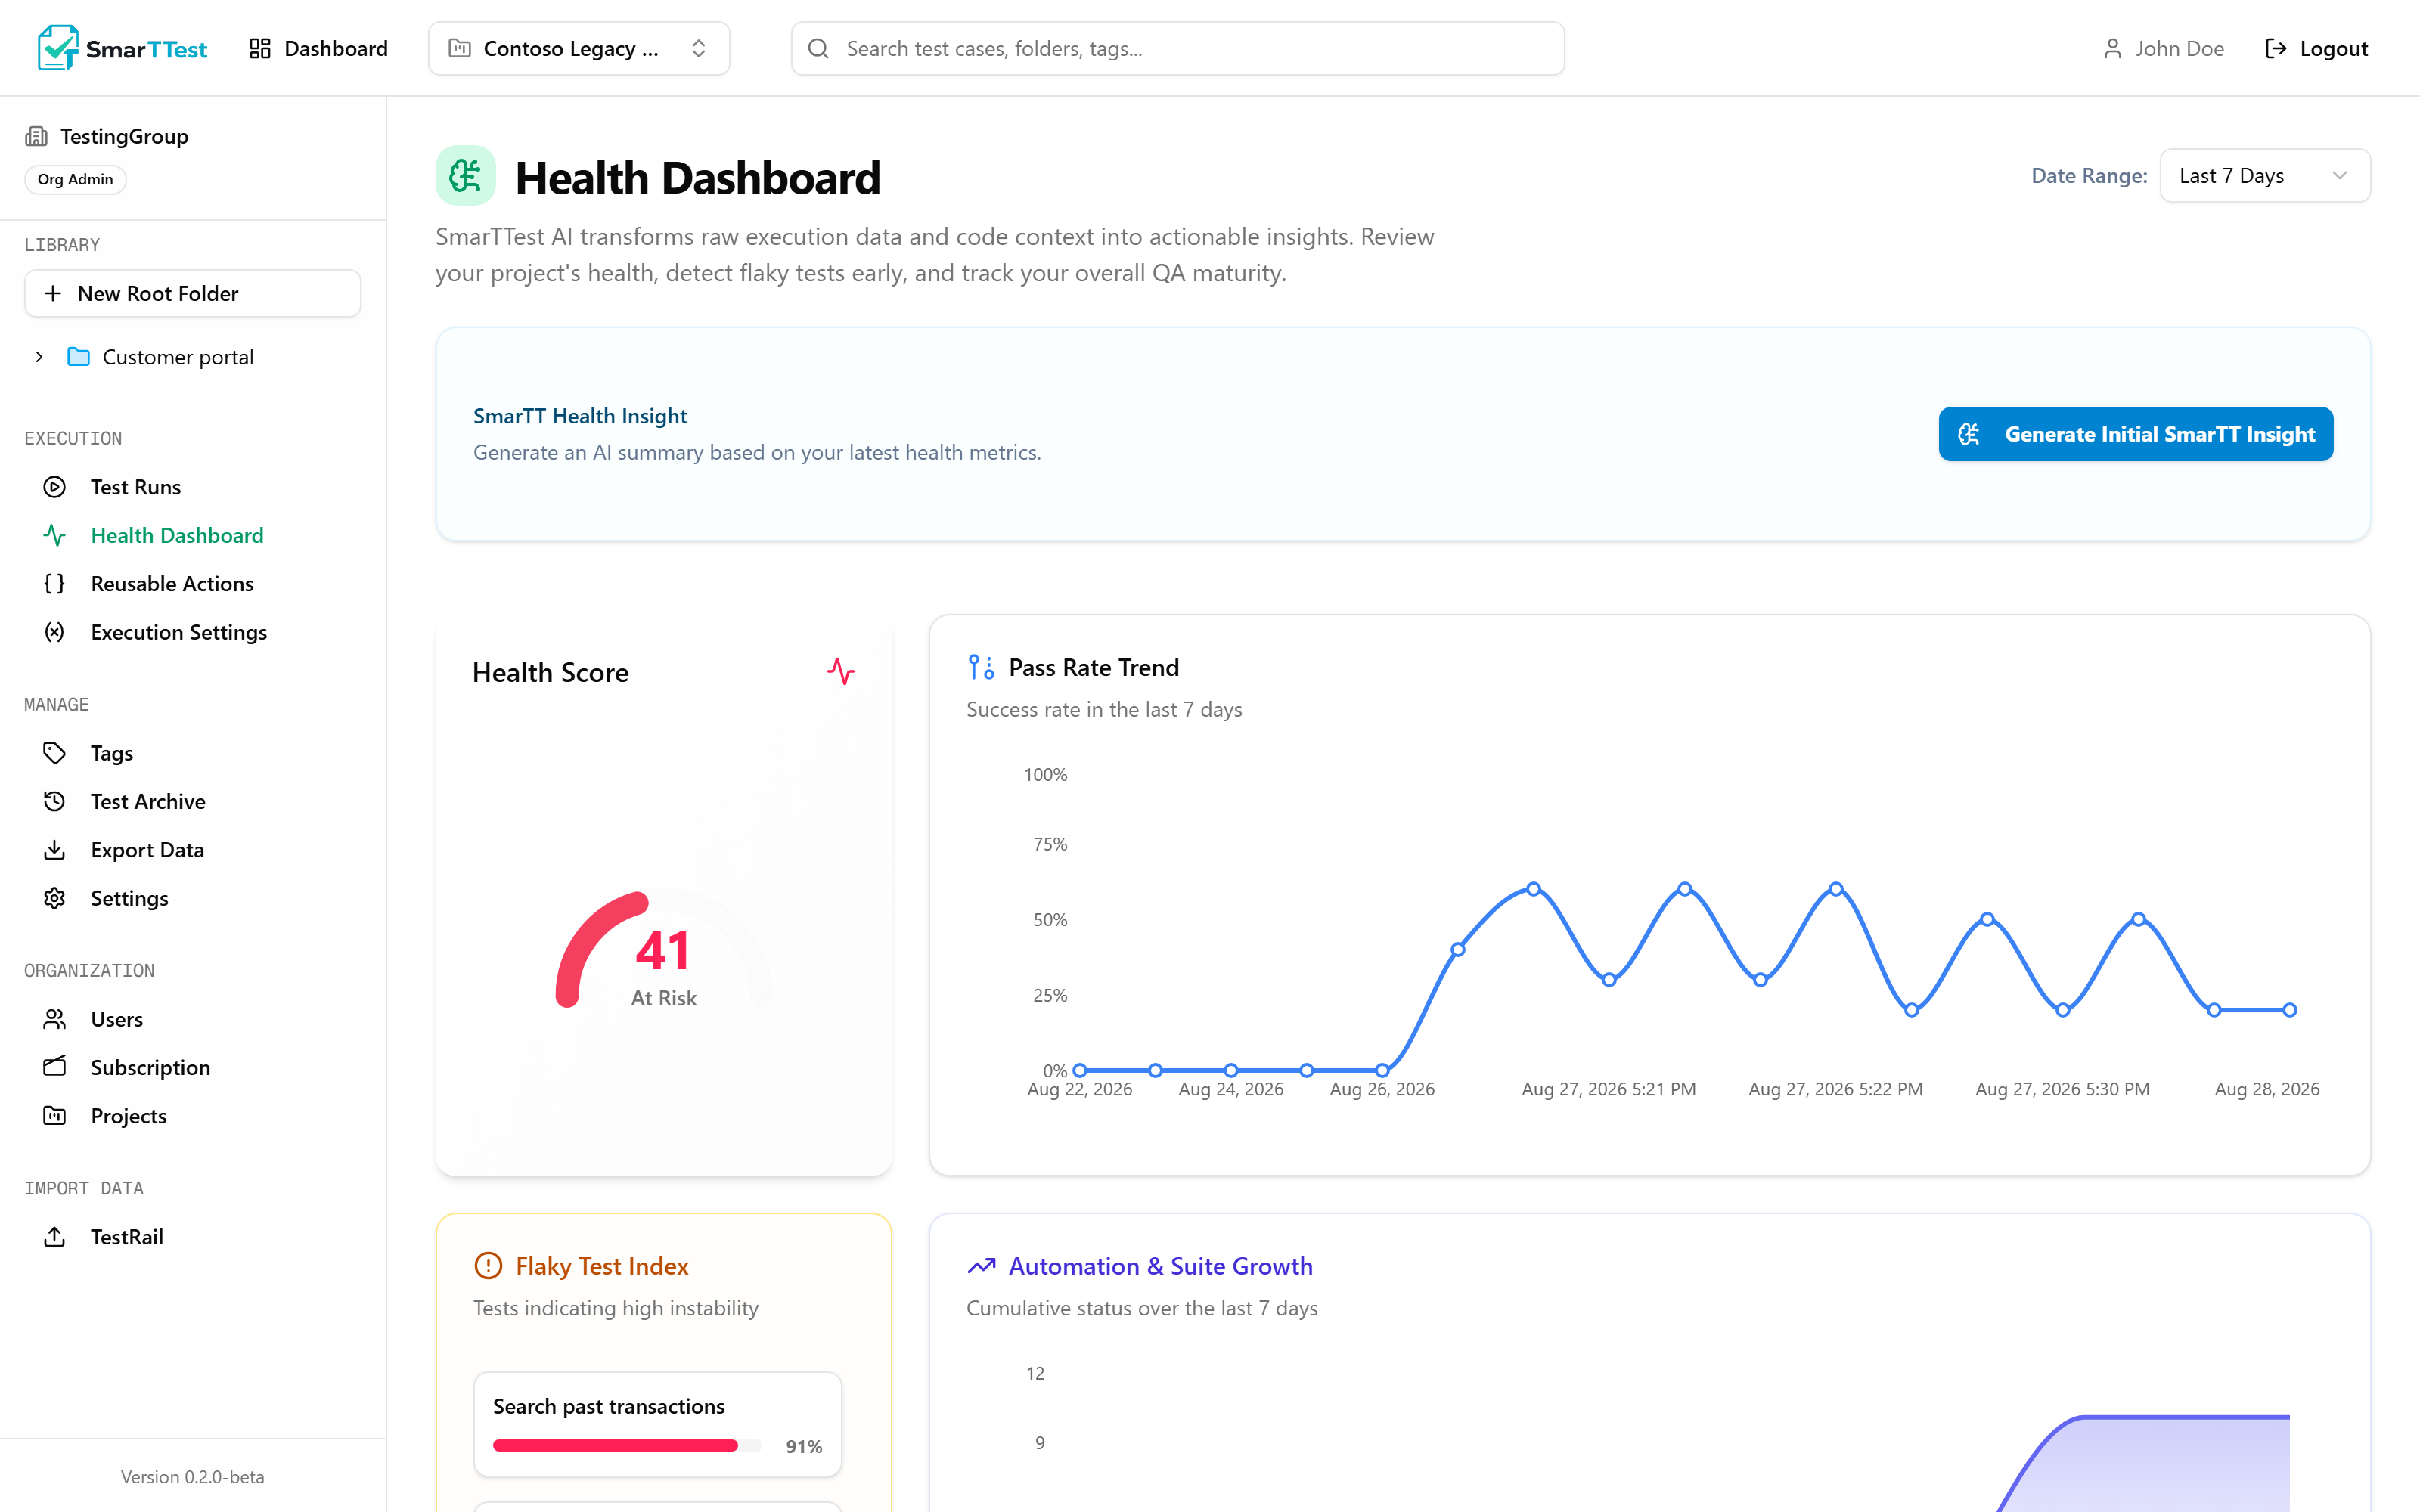
Task: Click the Dashboard grid icon
Action: point(260,48)
